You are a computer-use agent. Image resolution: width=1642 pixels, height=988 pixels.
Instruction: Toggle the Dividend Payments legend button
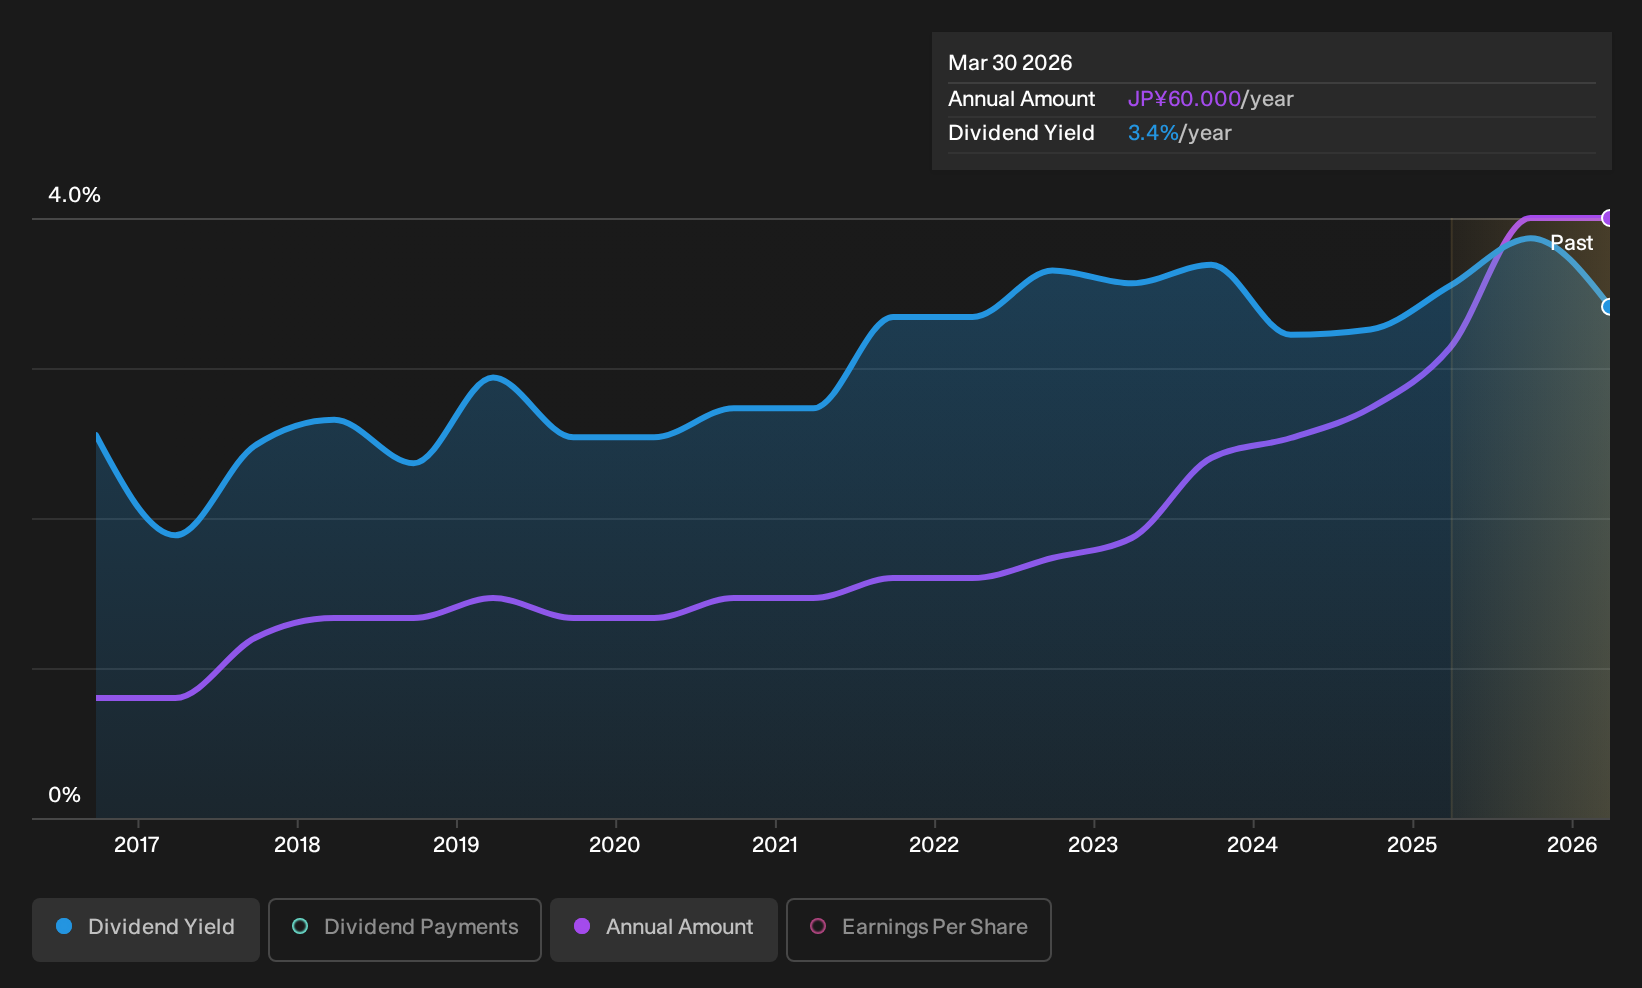point(405,930)
